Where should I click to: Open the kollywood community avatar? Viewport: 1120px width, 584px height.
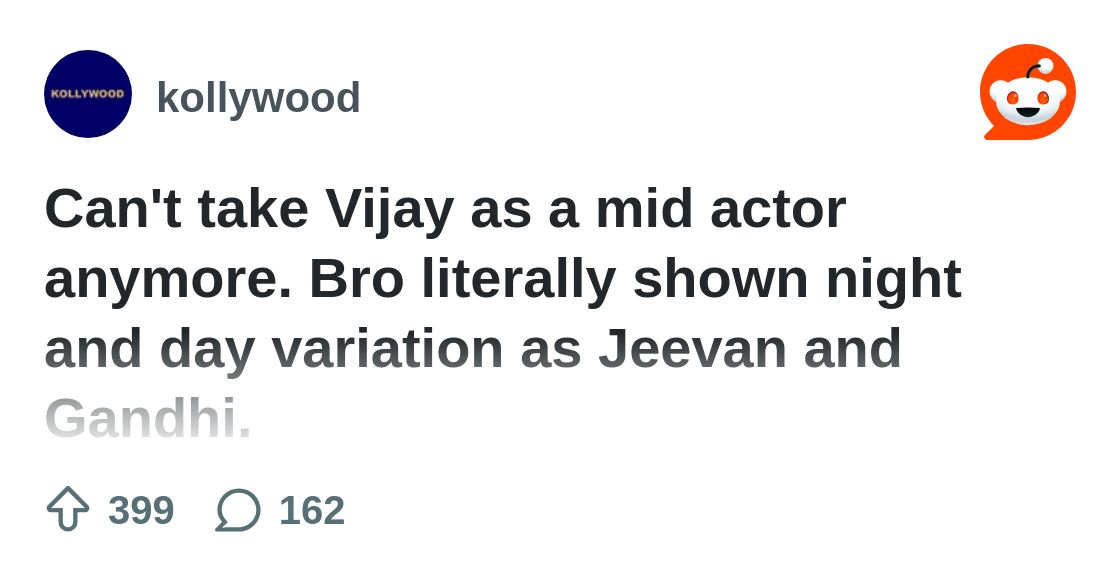point(88,94)
